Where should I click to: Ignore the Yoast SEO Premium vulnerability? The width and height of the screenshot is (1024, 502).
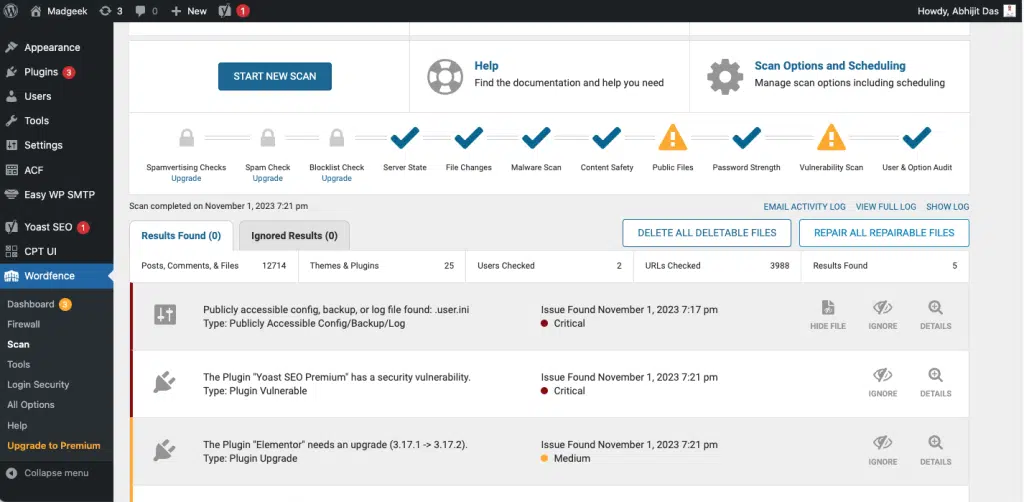coord(883,383)
